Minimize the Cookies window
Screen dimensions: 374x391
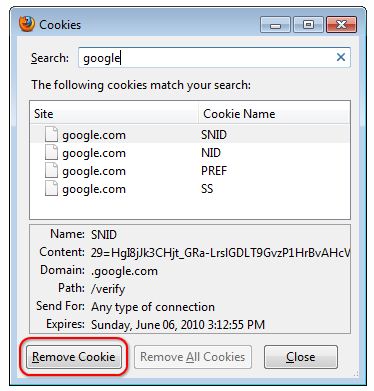tap(275, 25)
